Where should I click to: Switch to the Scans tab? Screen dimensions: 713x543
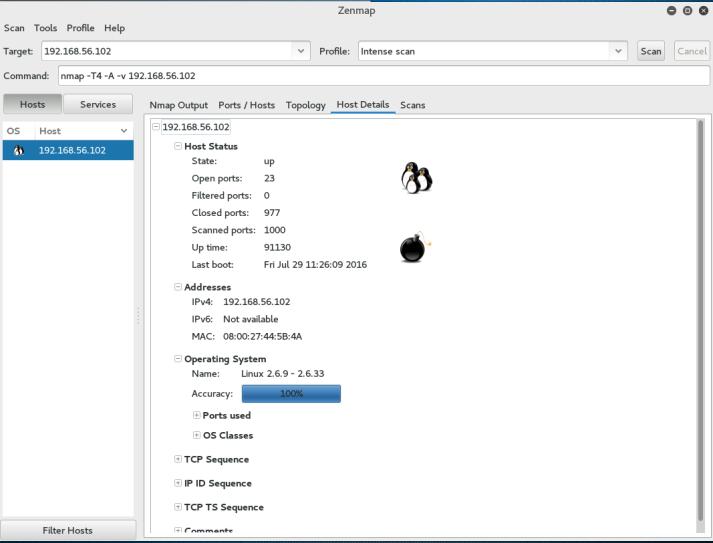pos(412,105)
